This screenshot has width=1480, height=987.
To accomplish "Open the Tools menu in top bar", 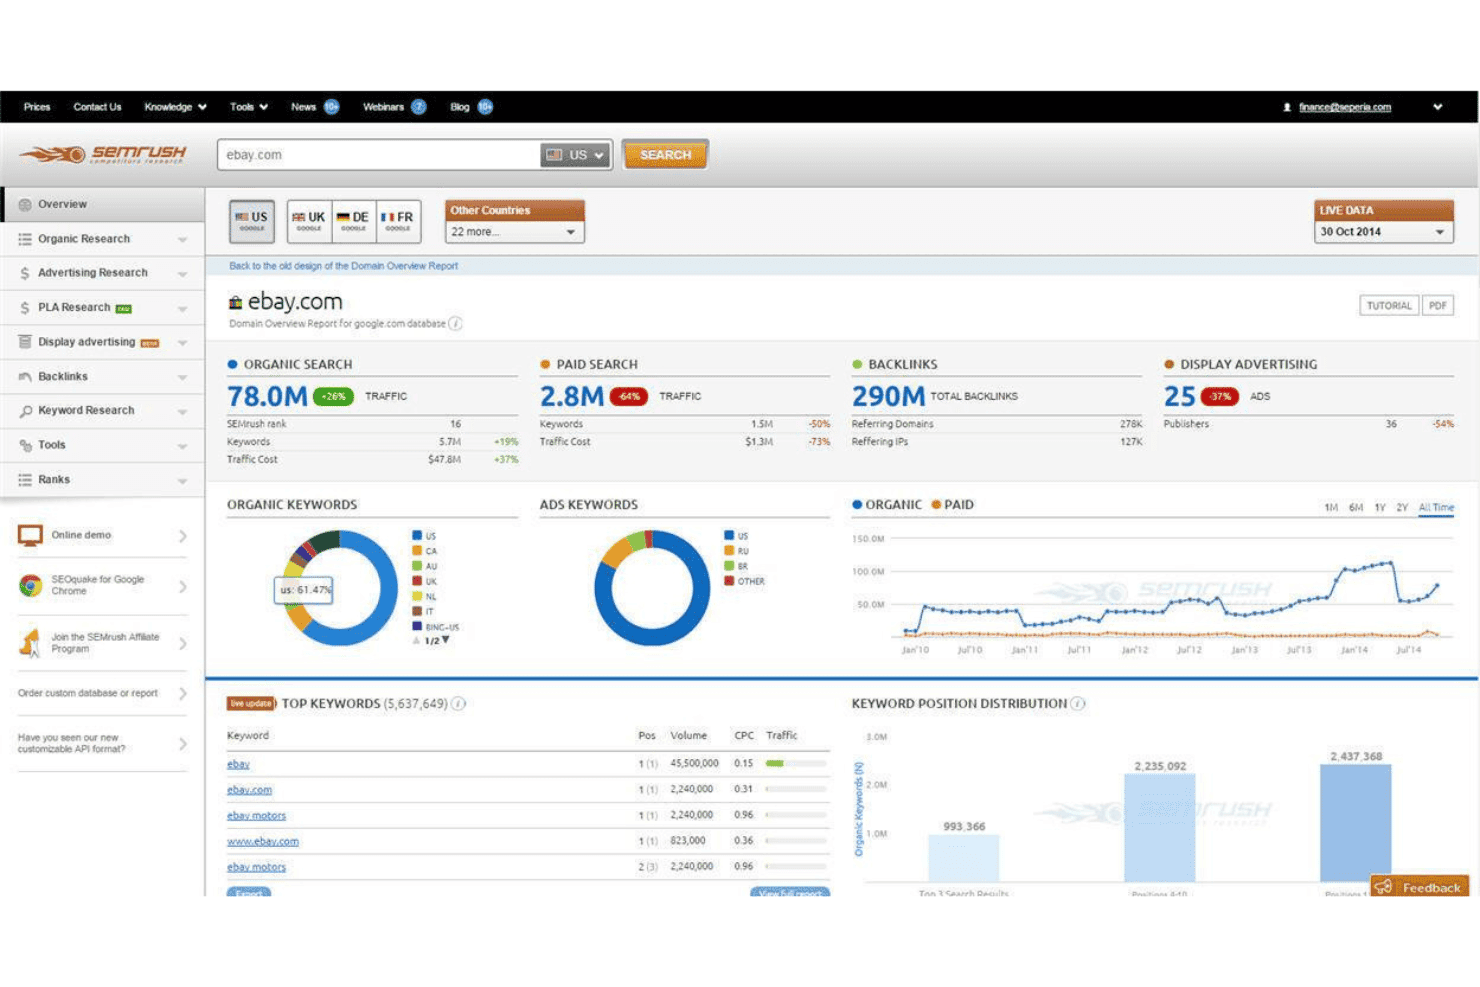I will 249,107.
